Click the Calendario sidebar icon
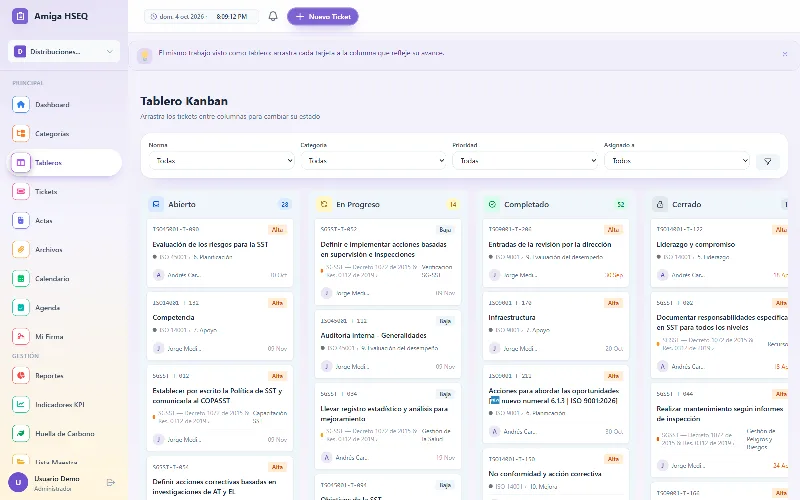Image resolution: width=800 pixels, height=500 pixels. (x=21, y=279)
